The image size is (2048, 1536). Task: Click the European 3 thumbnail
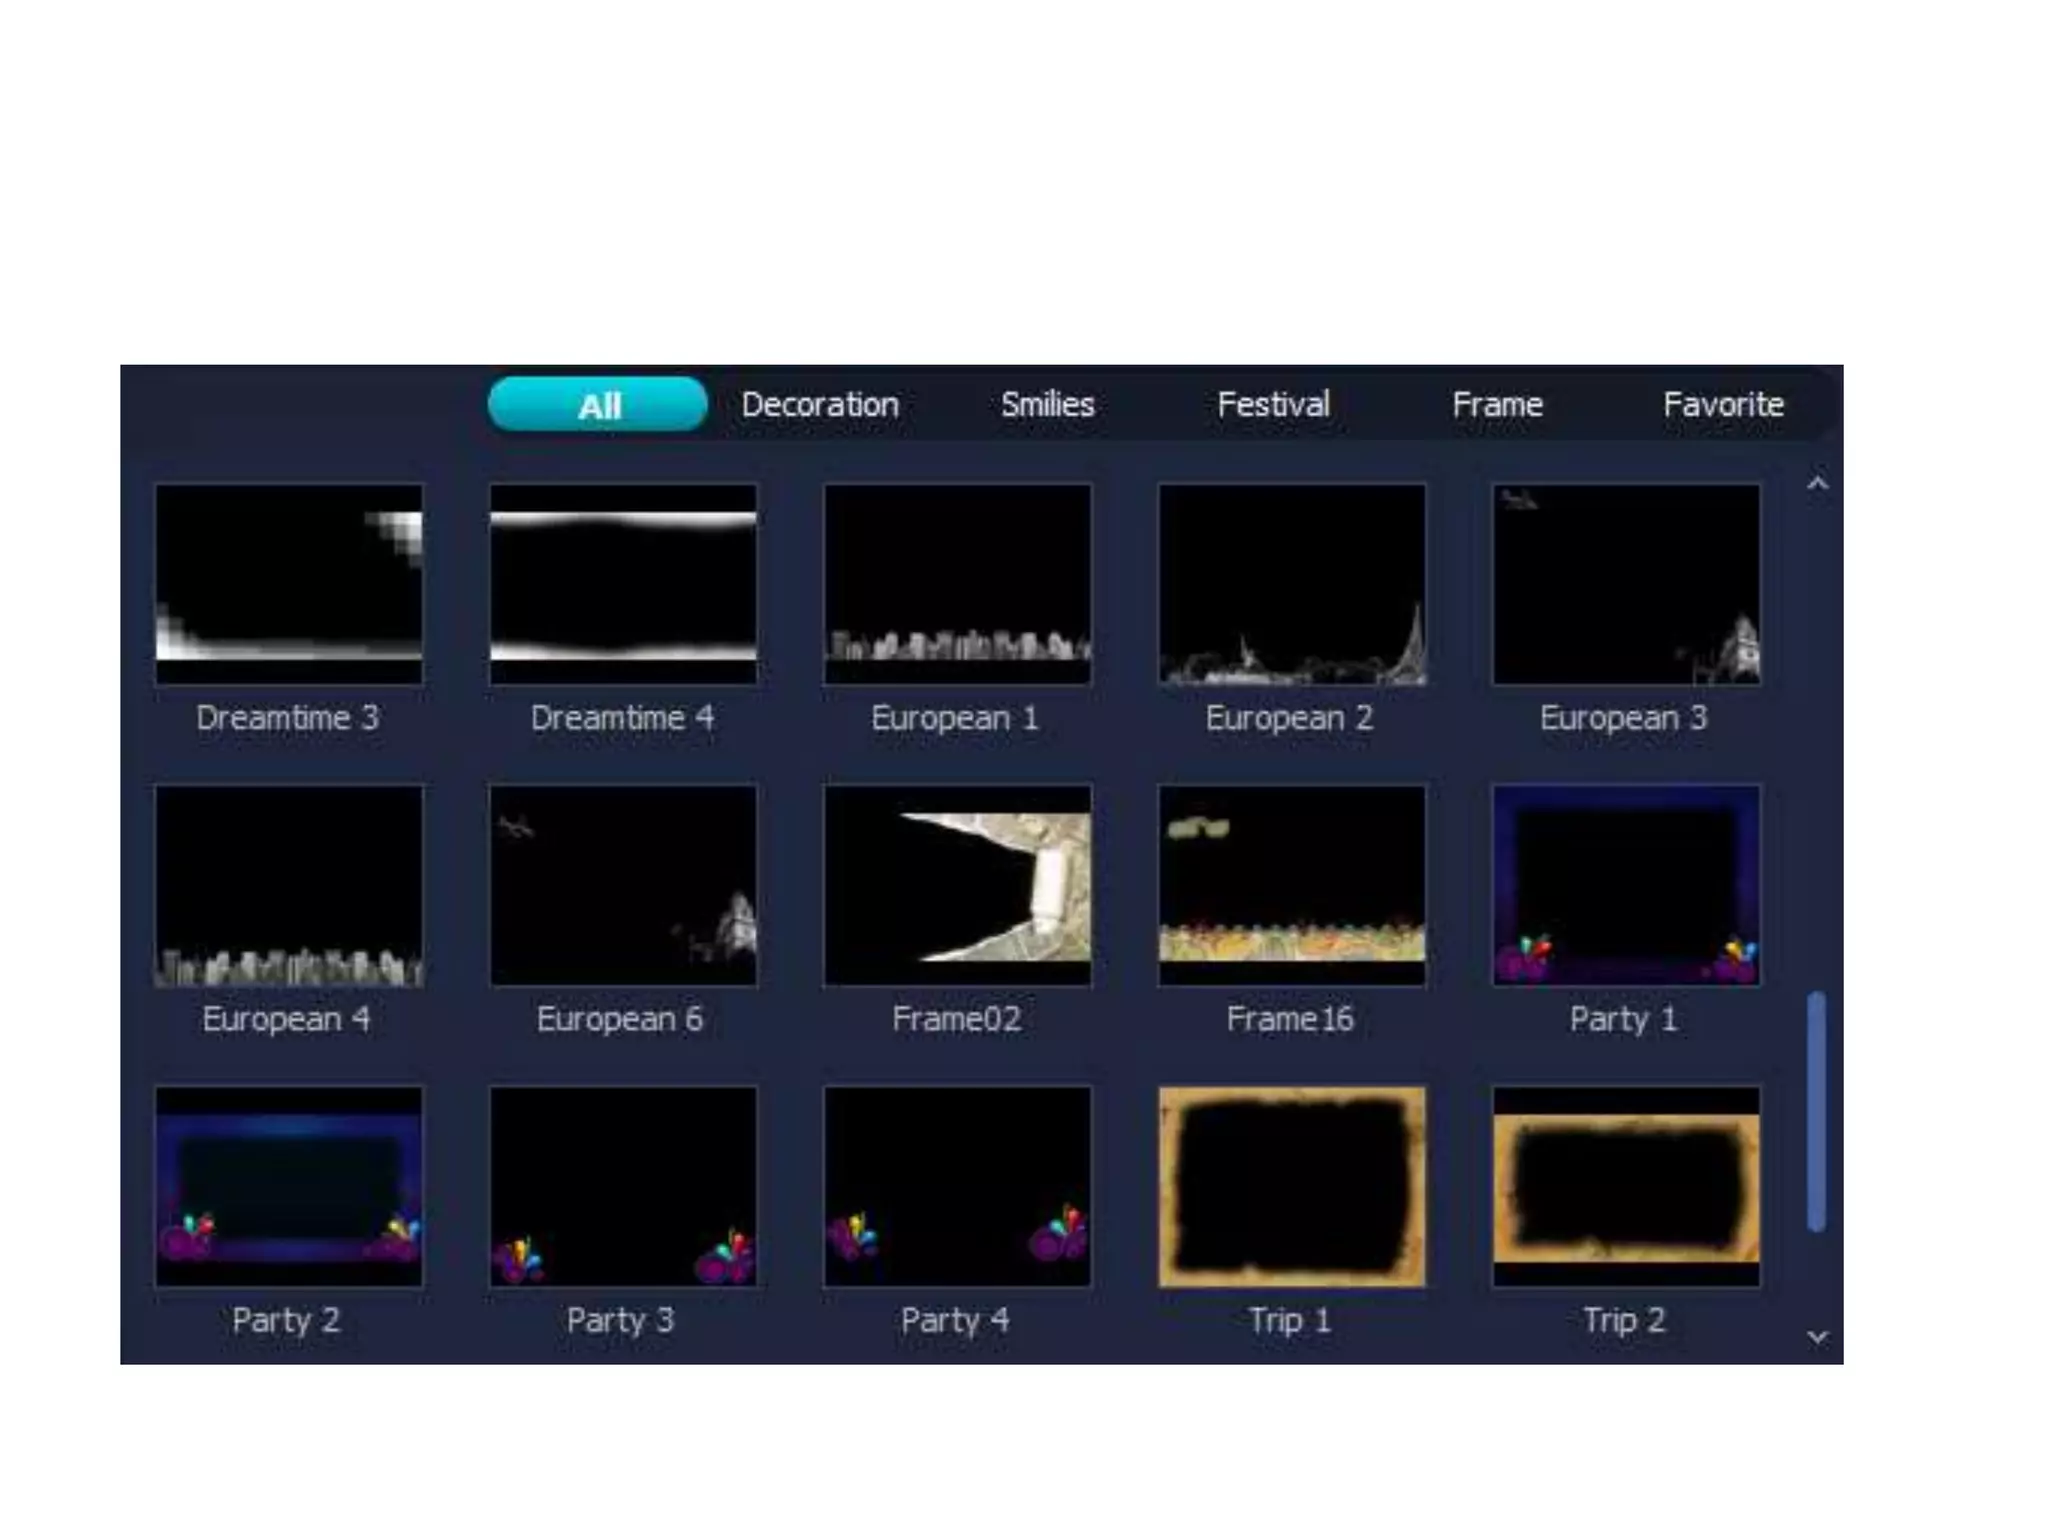[1625, 584]
